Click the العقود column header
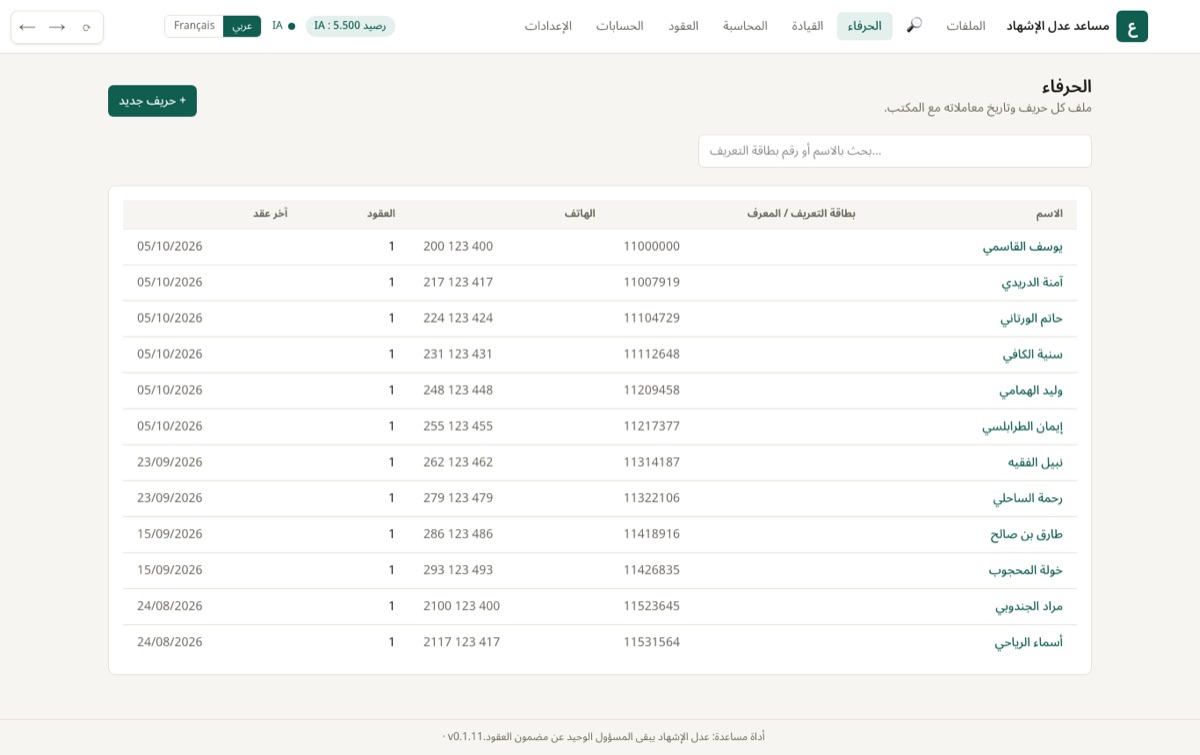1200x755 pixels. 381,214
